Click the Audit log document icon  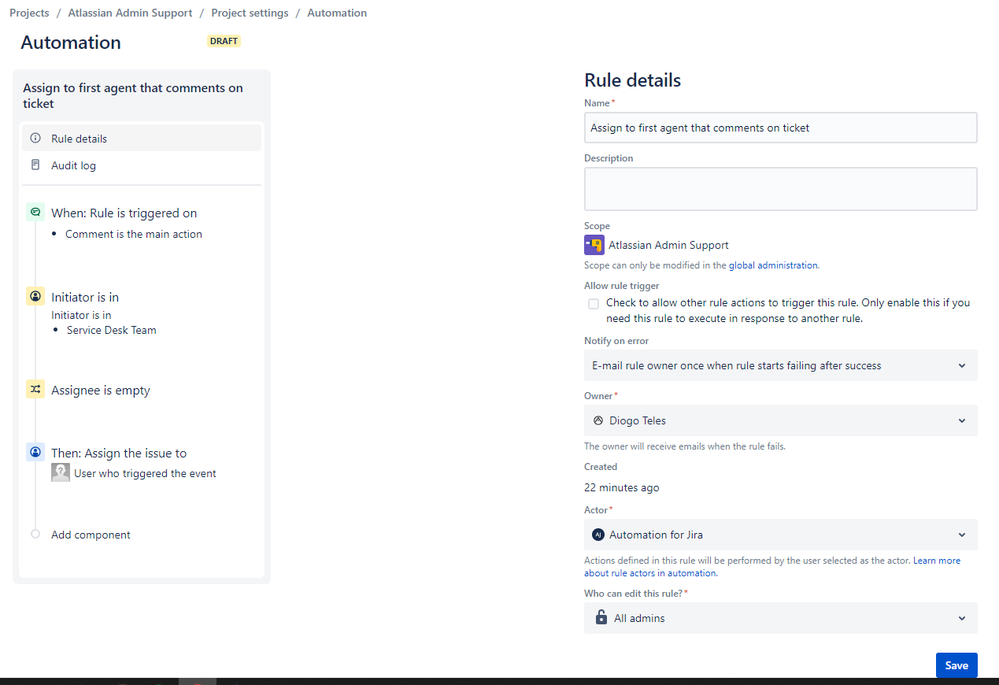36,165
